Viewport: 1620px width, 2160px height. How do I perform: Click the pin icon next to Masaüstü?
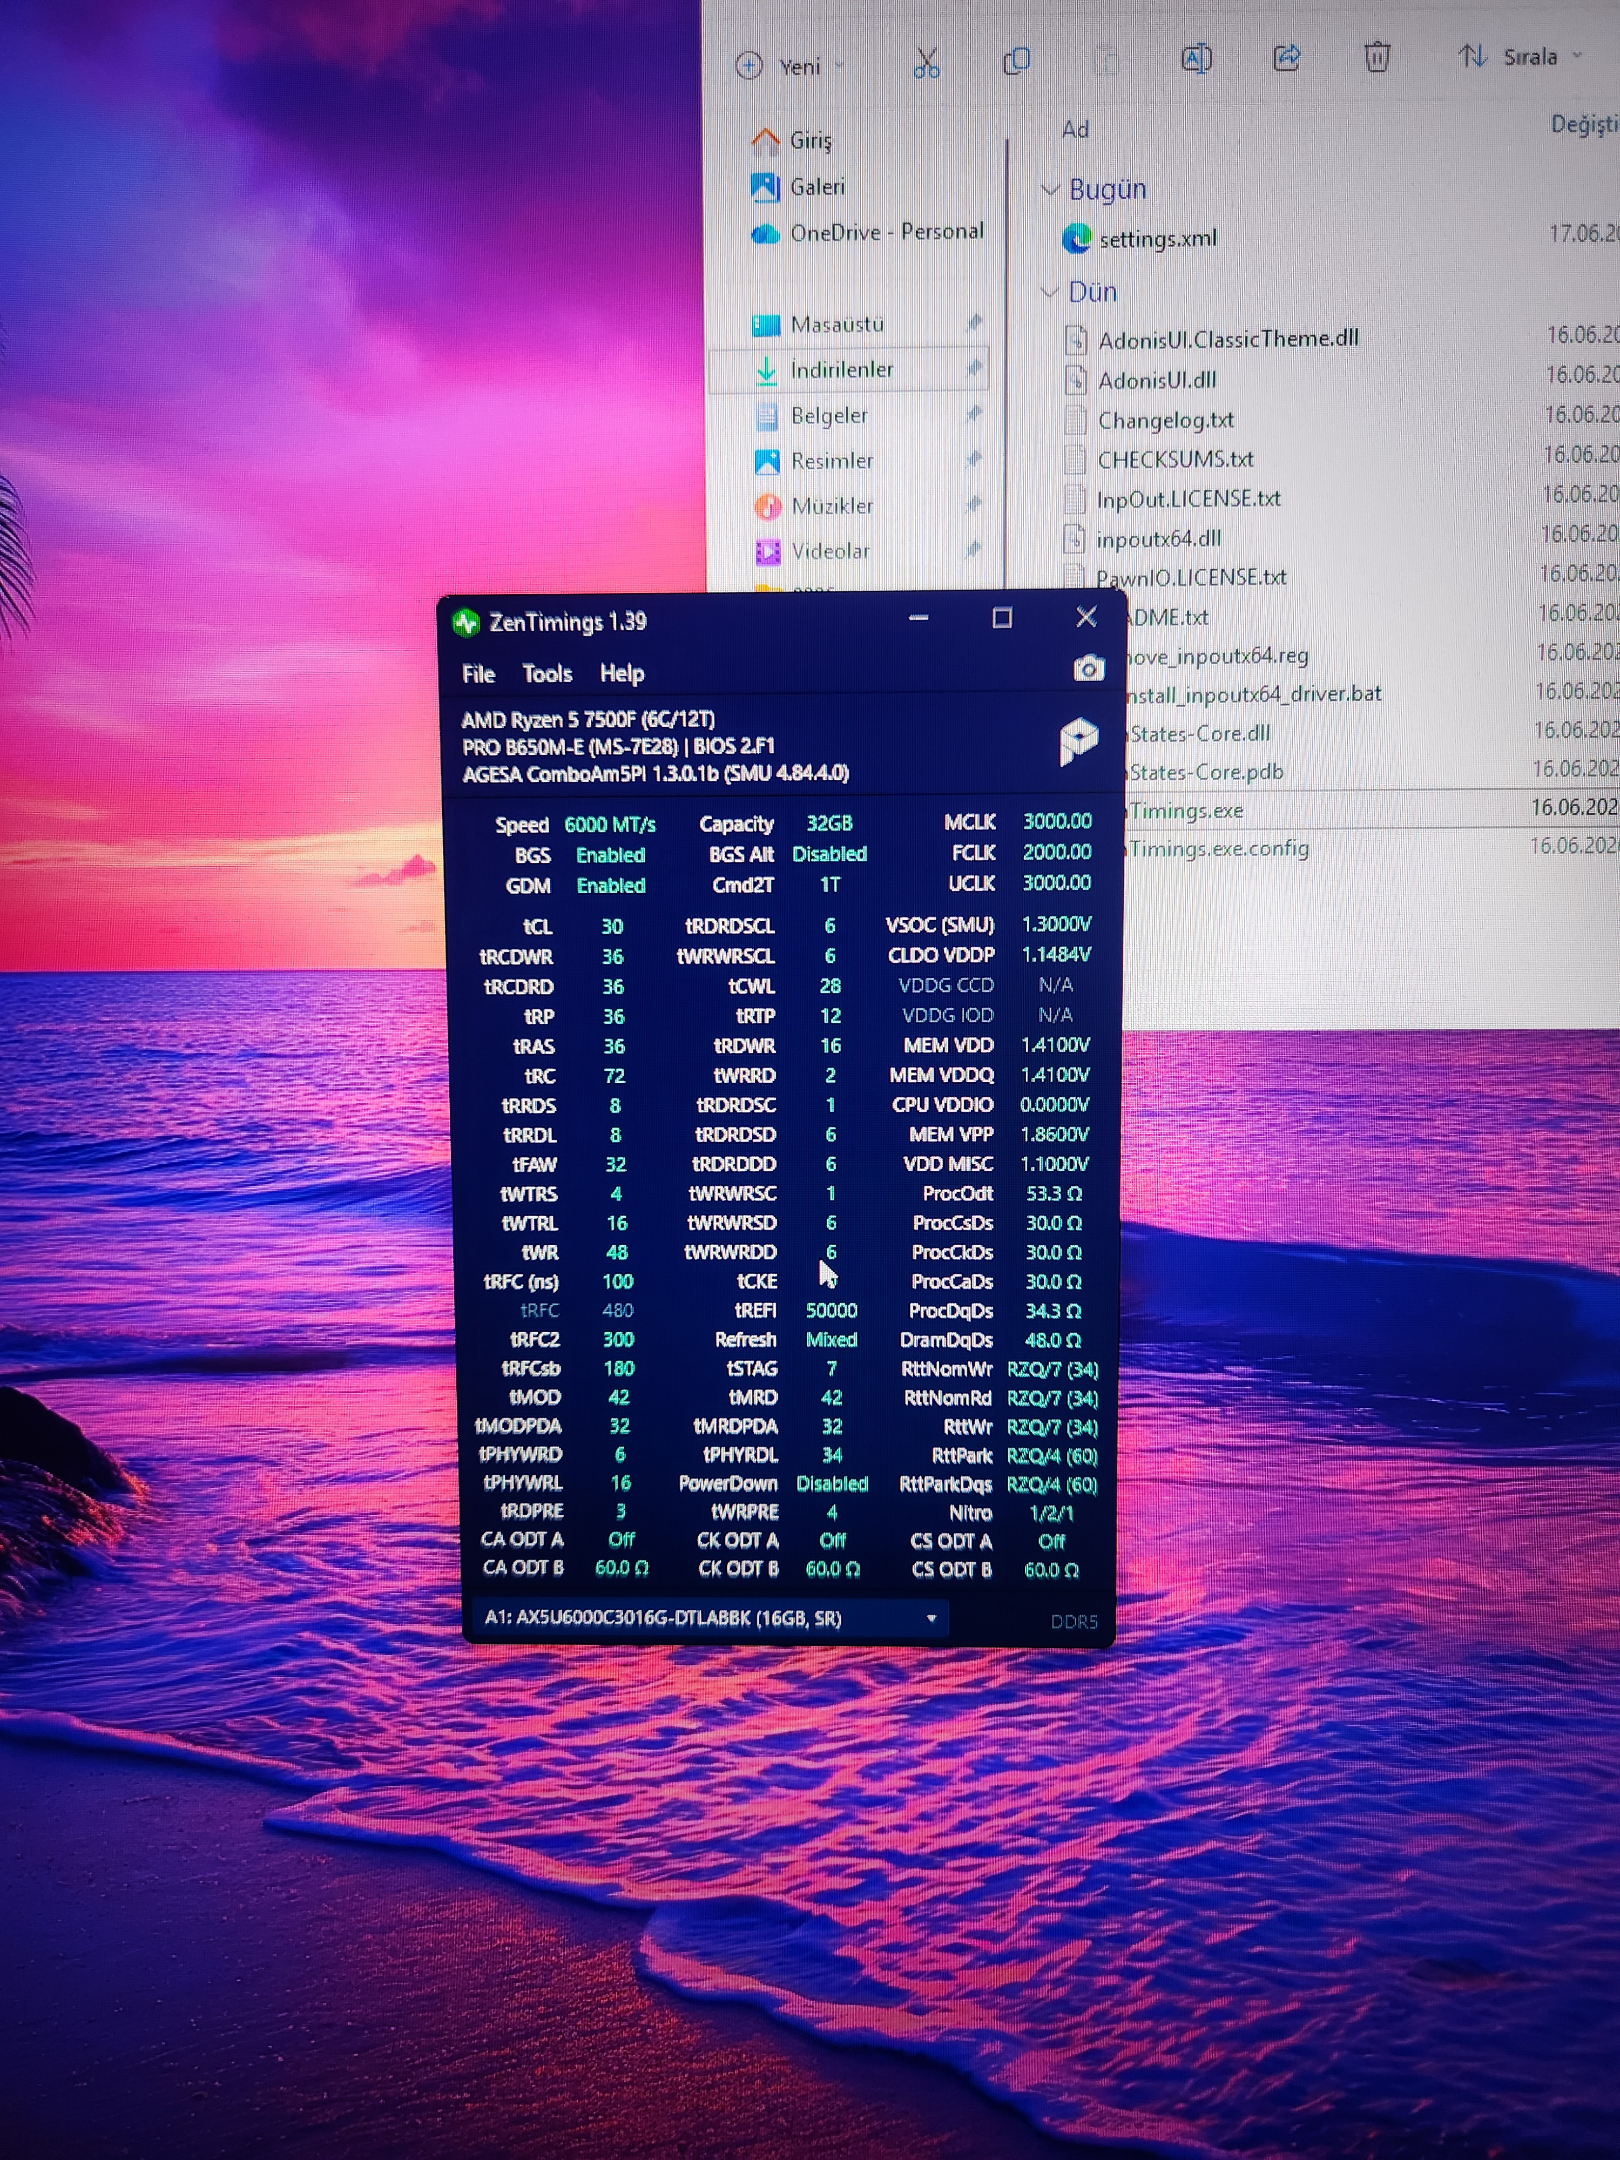tap(974, 322)
